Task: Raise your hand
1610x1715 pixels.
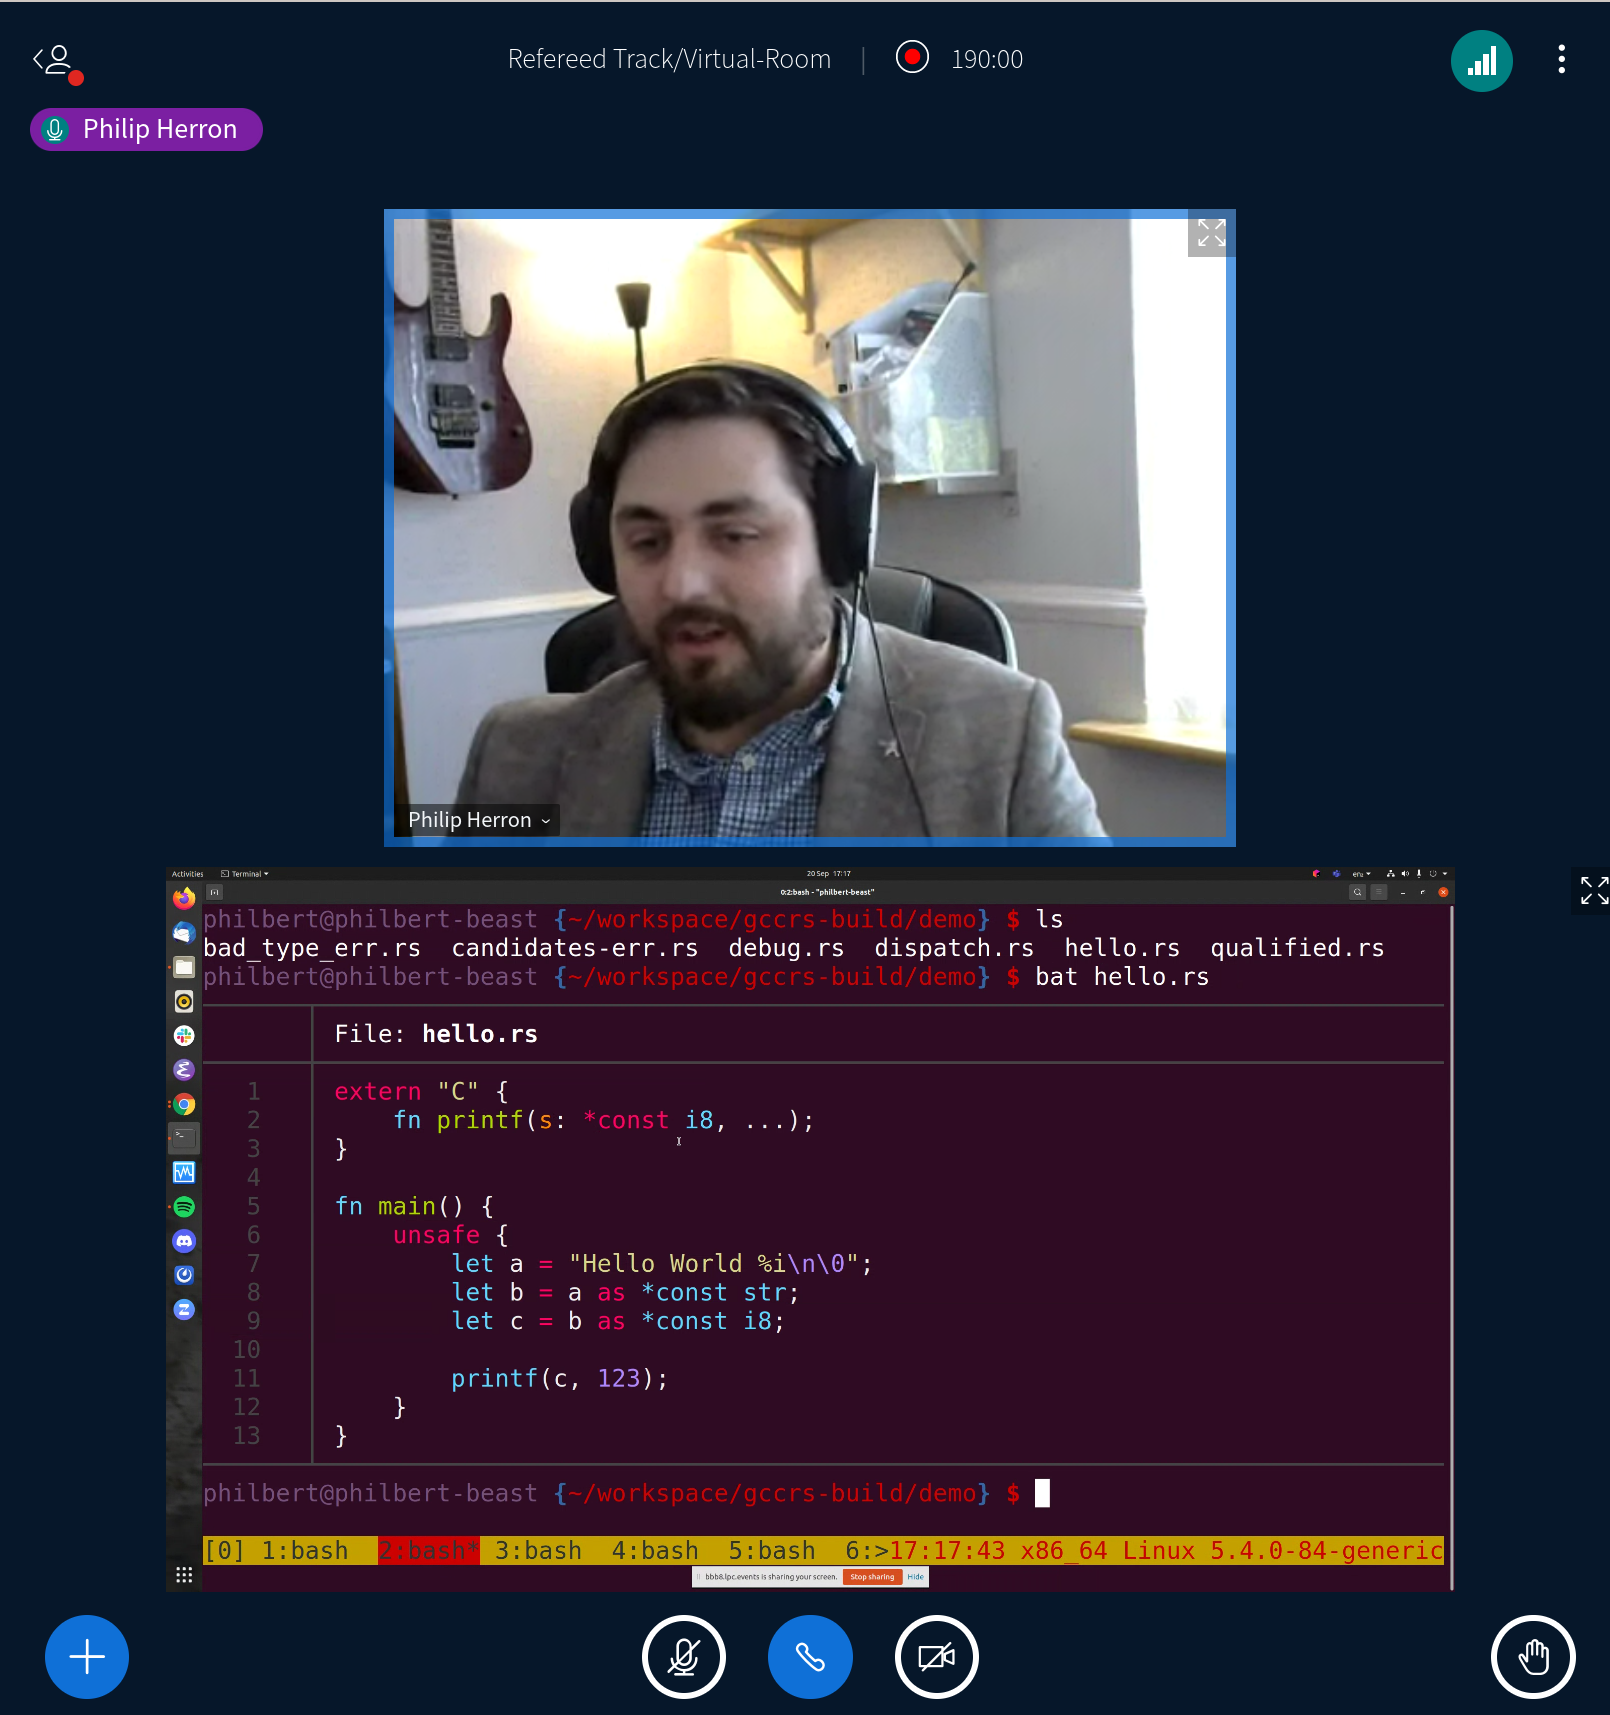Action: pyautogui.click(x=1533, y=1657)
